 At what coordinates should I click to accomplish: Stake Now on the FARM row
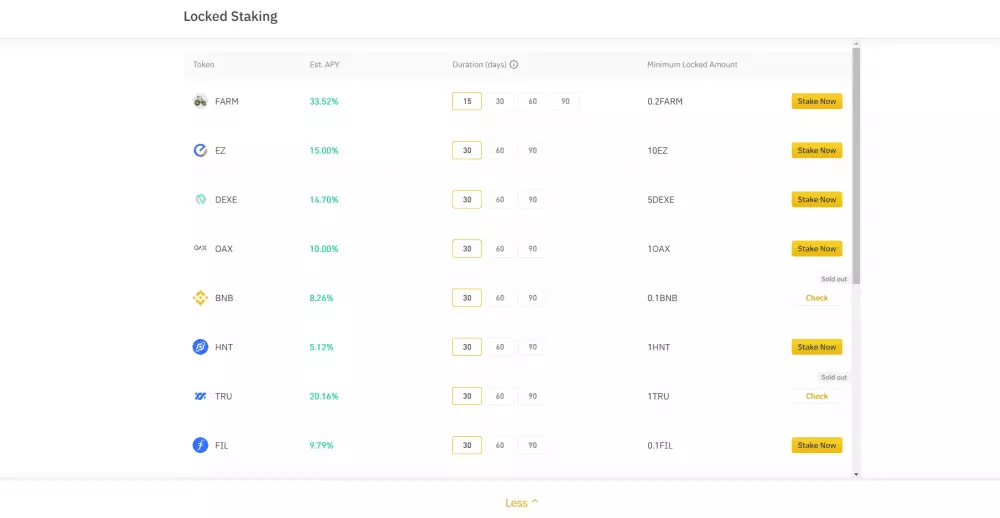click(x=817, y=101)
